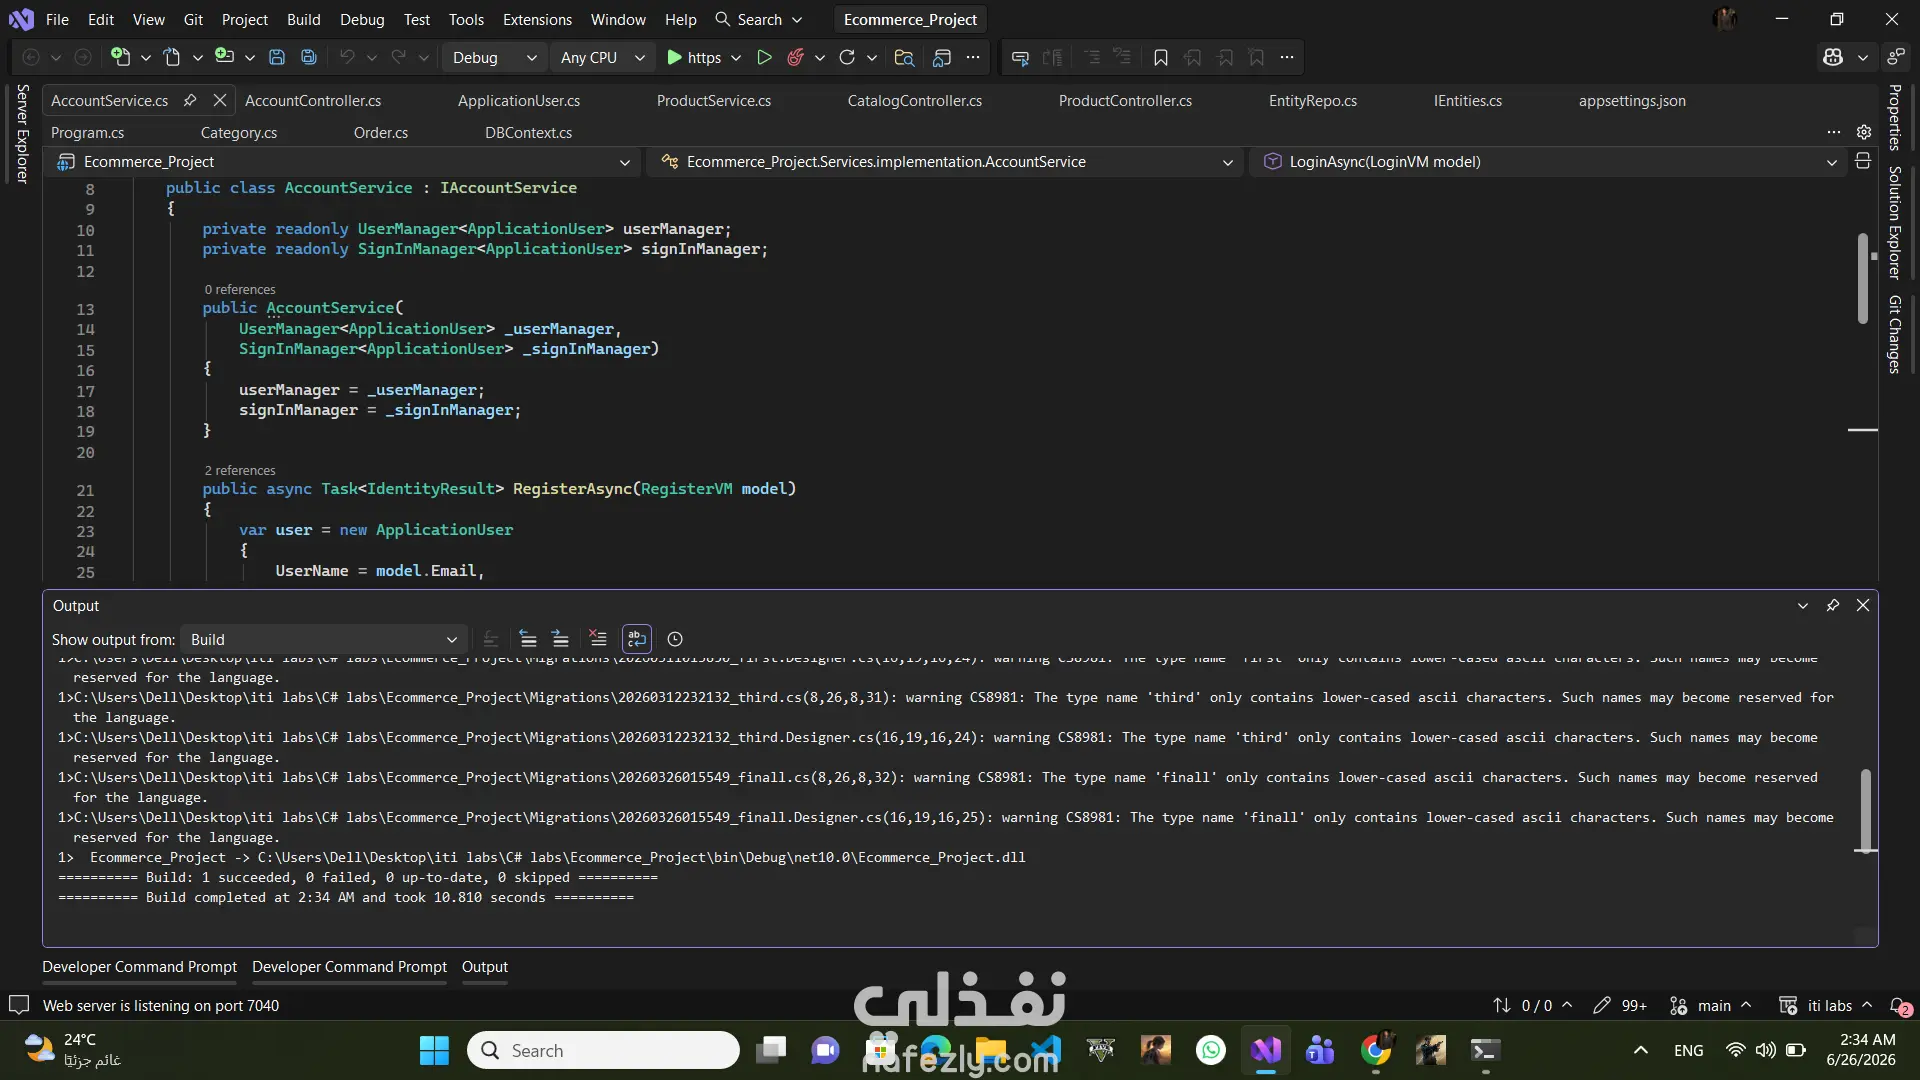Open the Git menu

(193, 19)
